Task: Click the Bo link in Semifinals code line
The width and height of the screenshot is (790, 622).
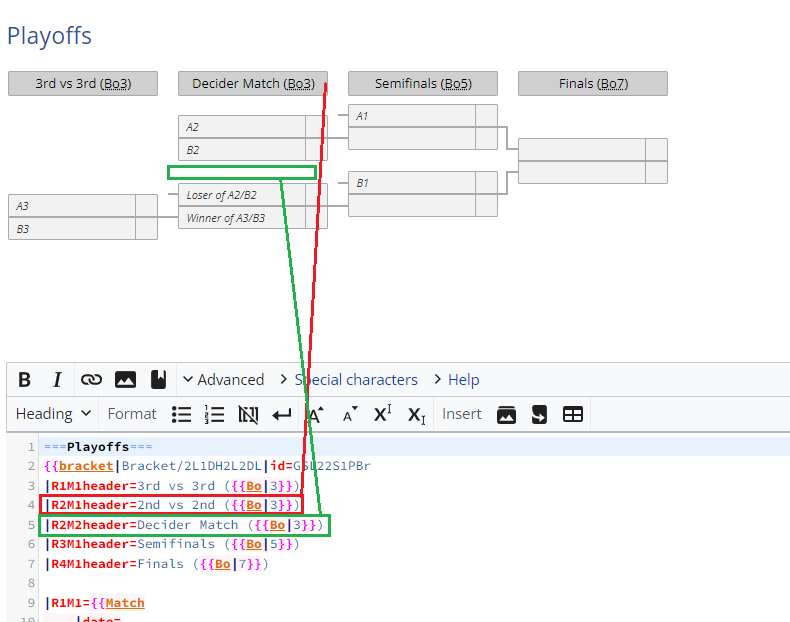Action: (x=253, y=544)
